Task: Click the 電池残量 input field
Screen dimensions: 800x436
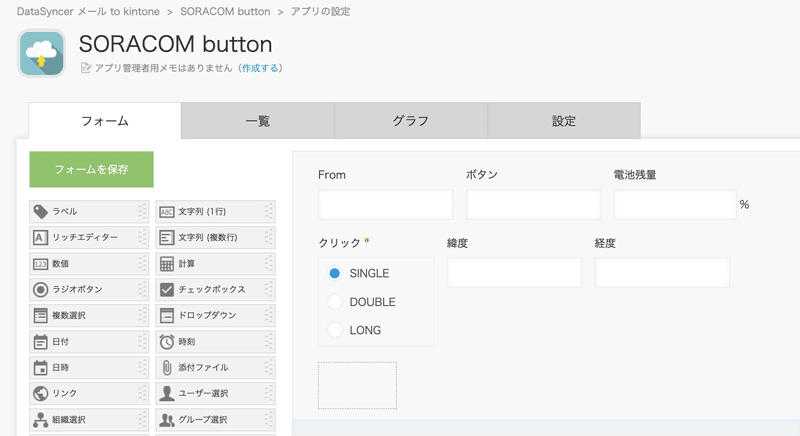Action: click(x=675, y=204)
